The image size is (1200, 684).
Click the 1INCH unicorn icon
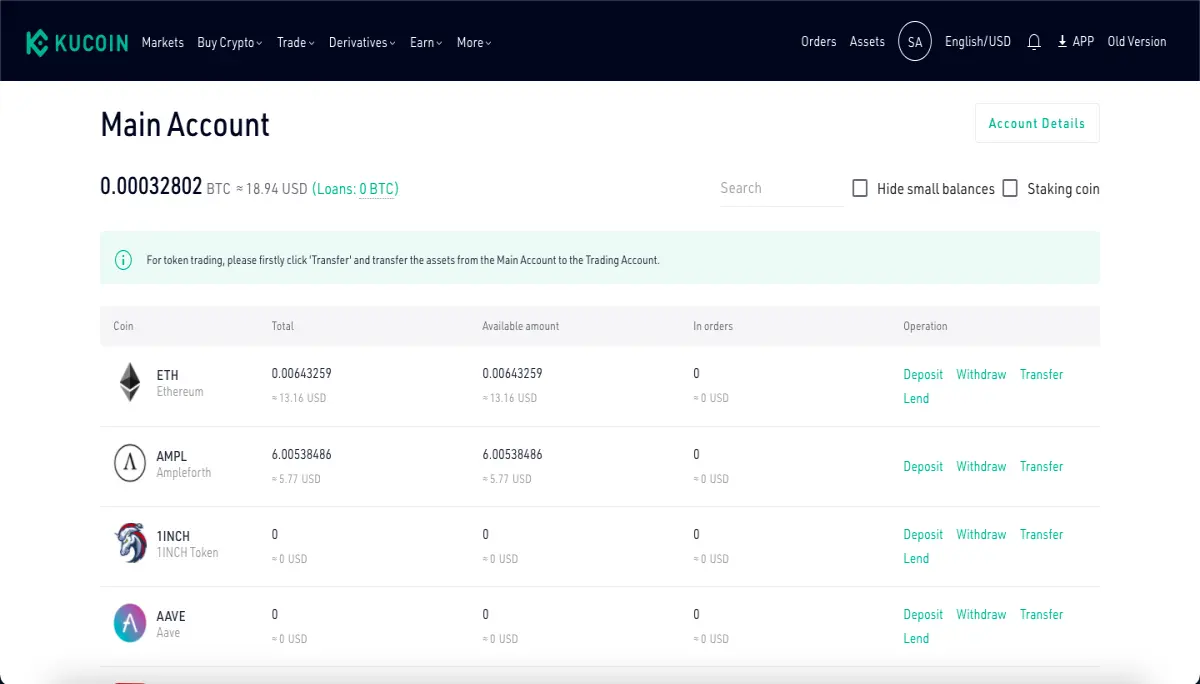pos(130,543)
